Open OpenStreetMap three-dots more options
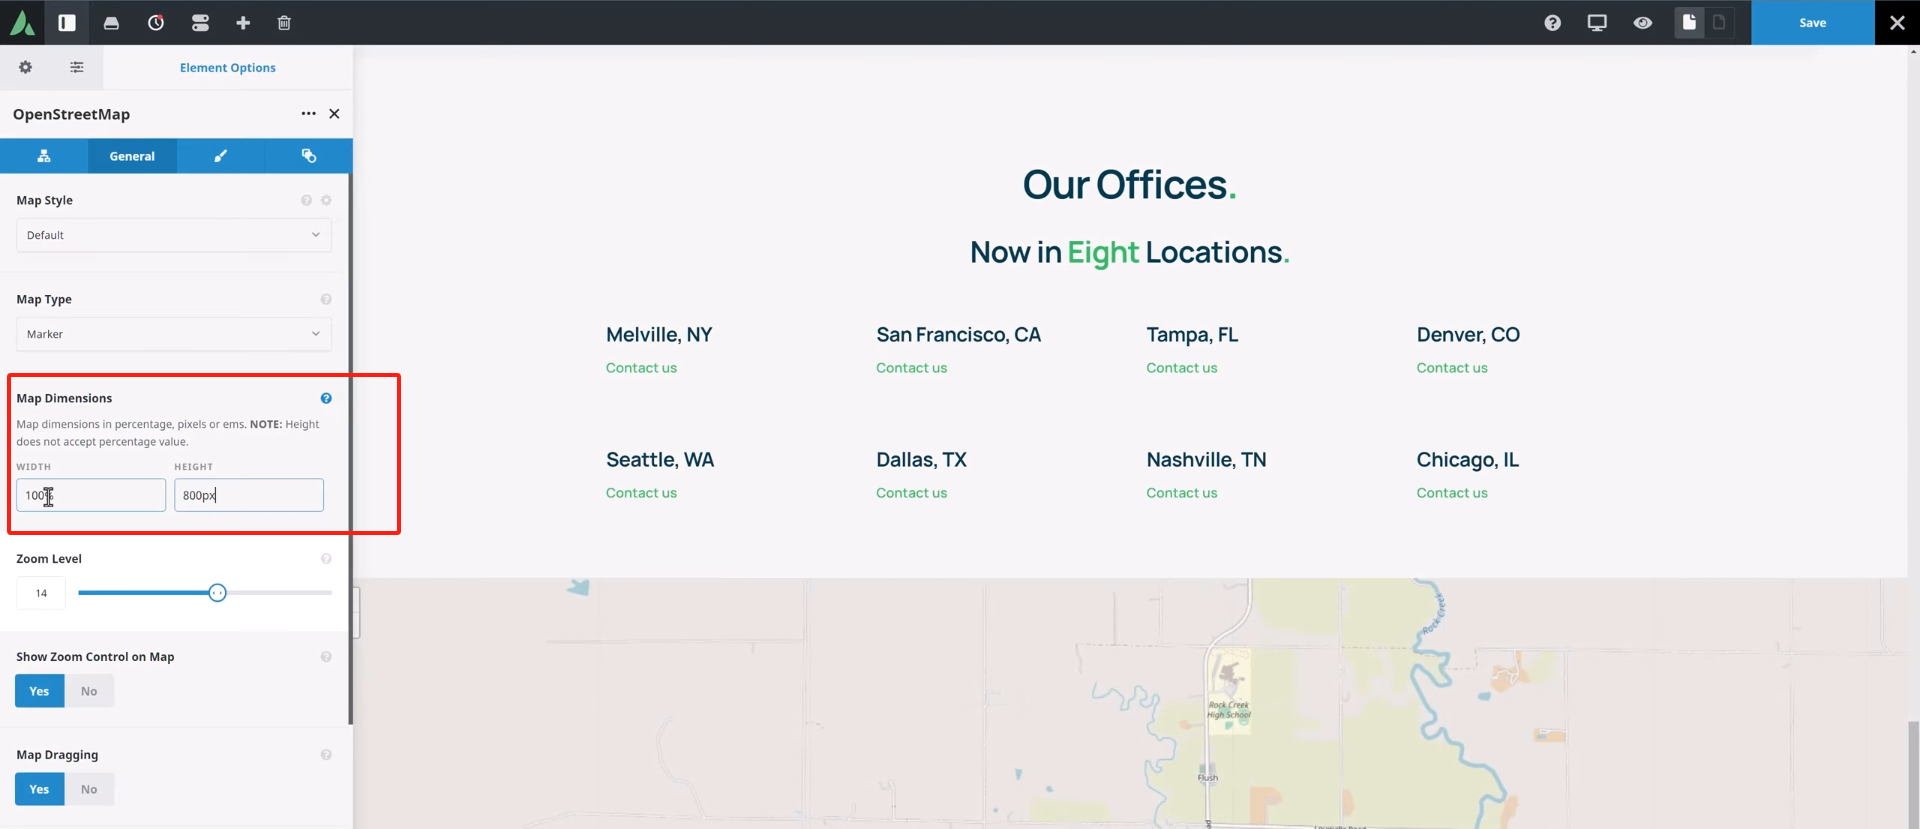Screen dimensions: 1920x829 308,114
